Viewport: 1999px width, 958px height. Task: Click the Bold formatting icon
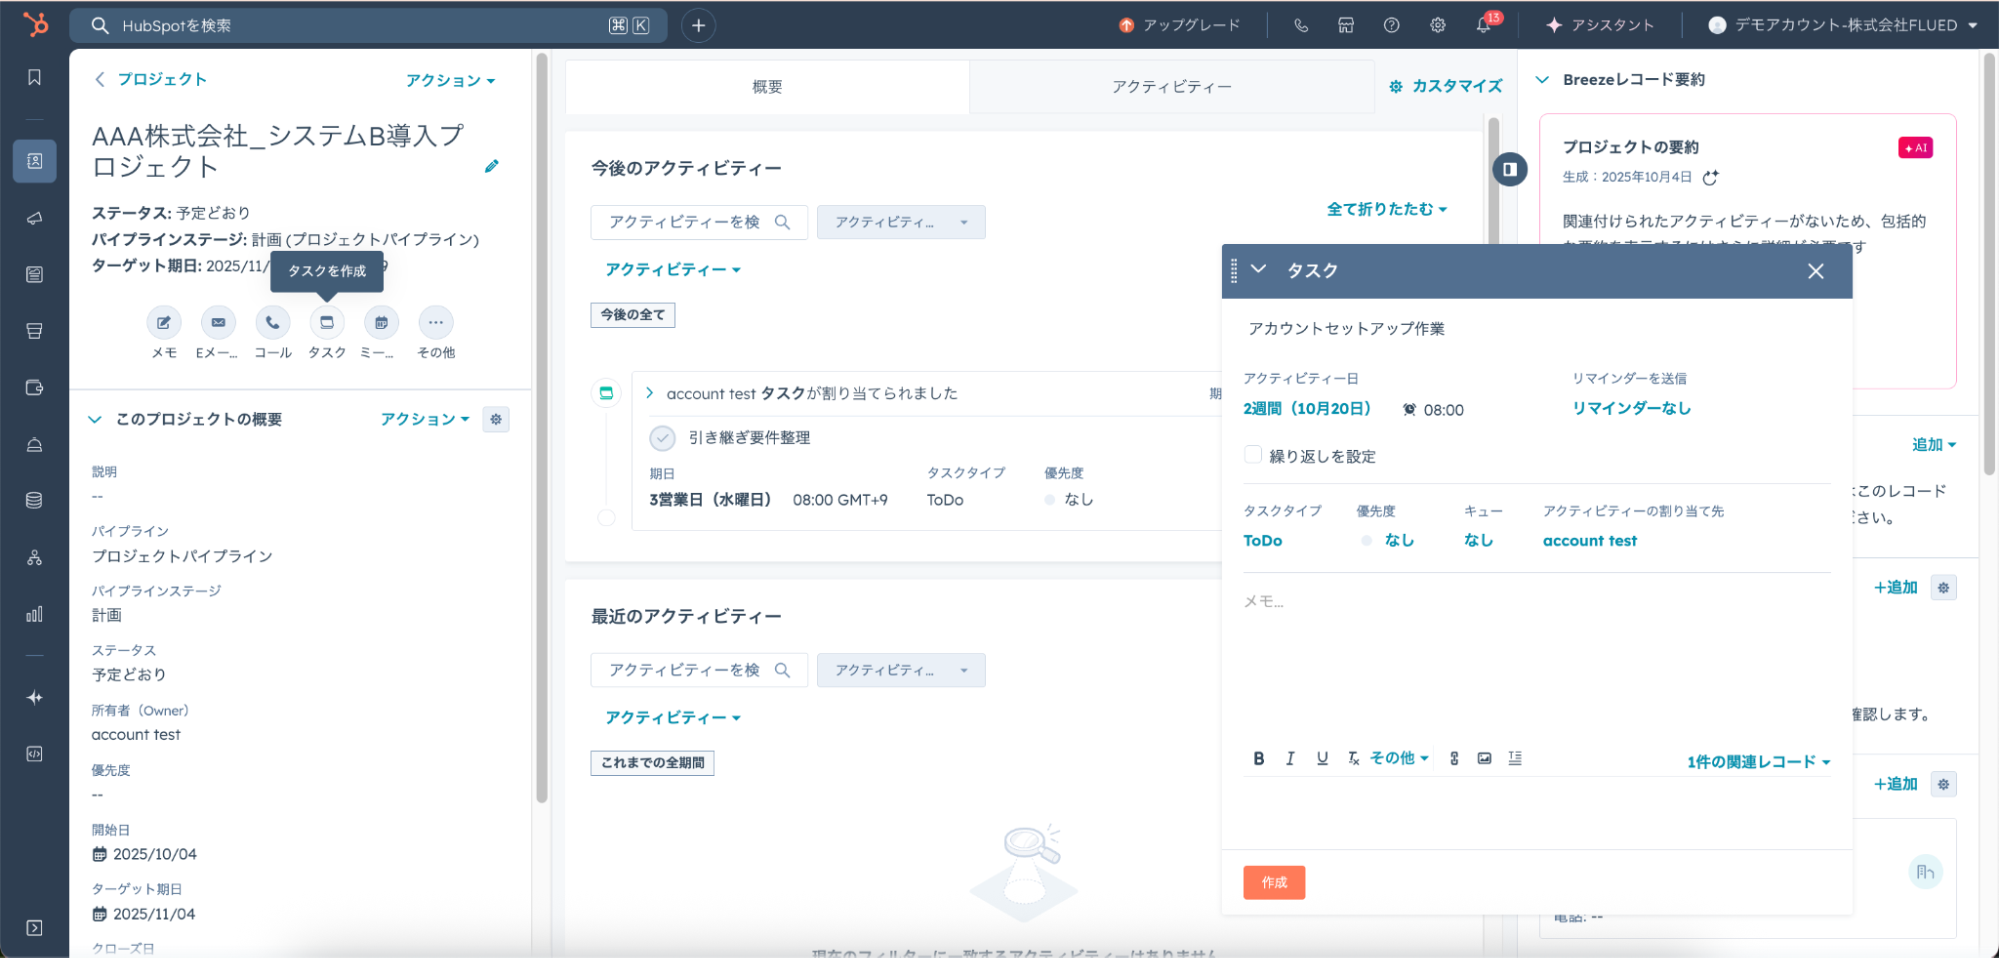pos(1259,759)
